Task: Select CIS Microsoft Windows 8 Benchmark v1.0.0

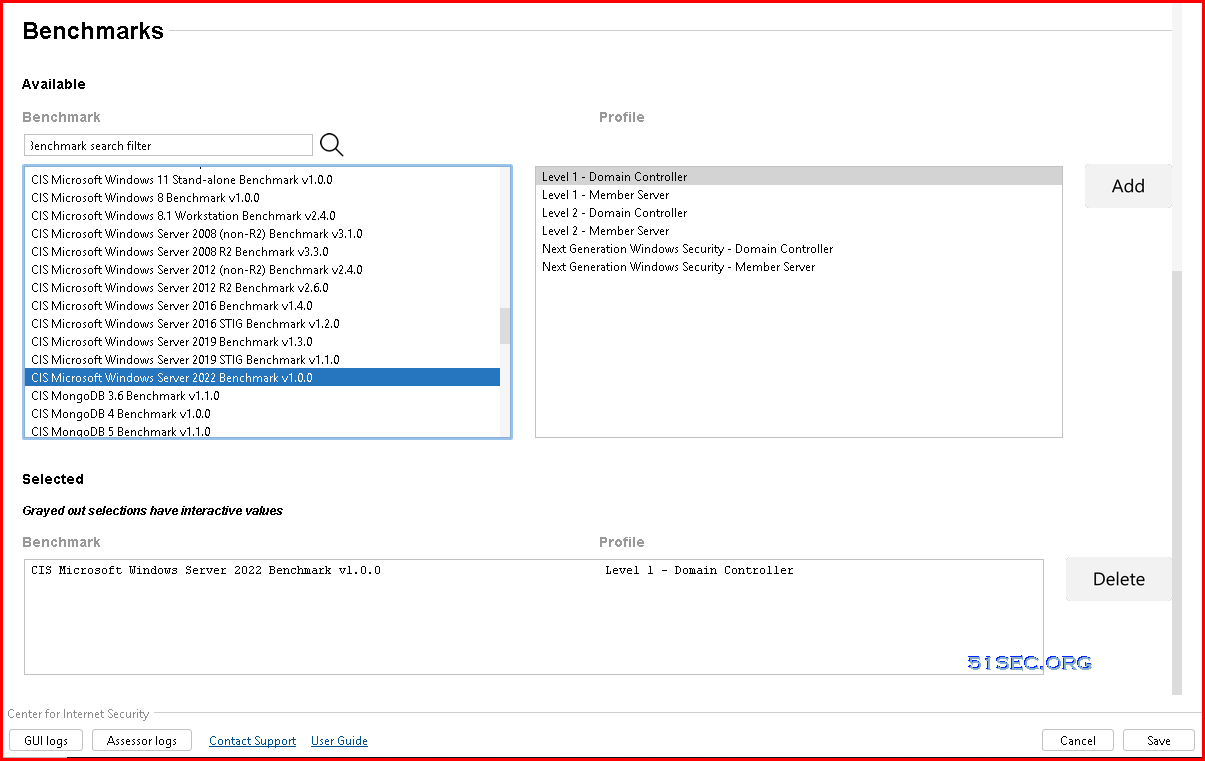Action: tap(262, 198)
